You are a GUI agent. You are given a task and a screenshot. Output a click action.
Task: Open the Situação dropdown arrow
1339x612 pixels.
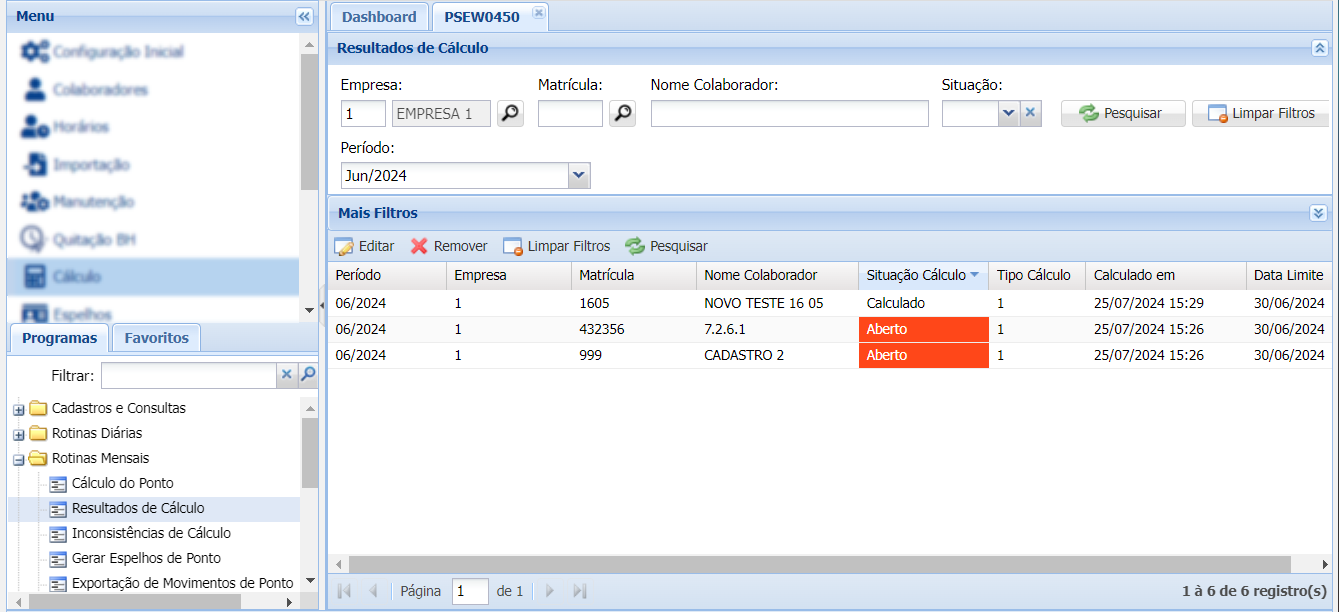(1008, 114)
